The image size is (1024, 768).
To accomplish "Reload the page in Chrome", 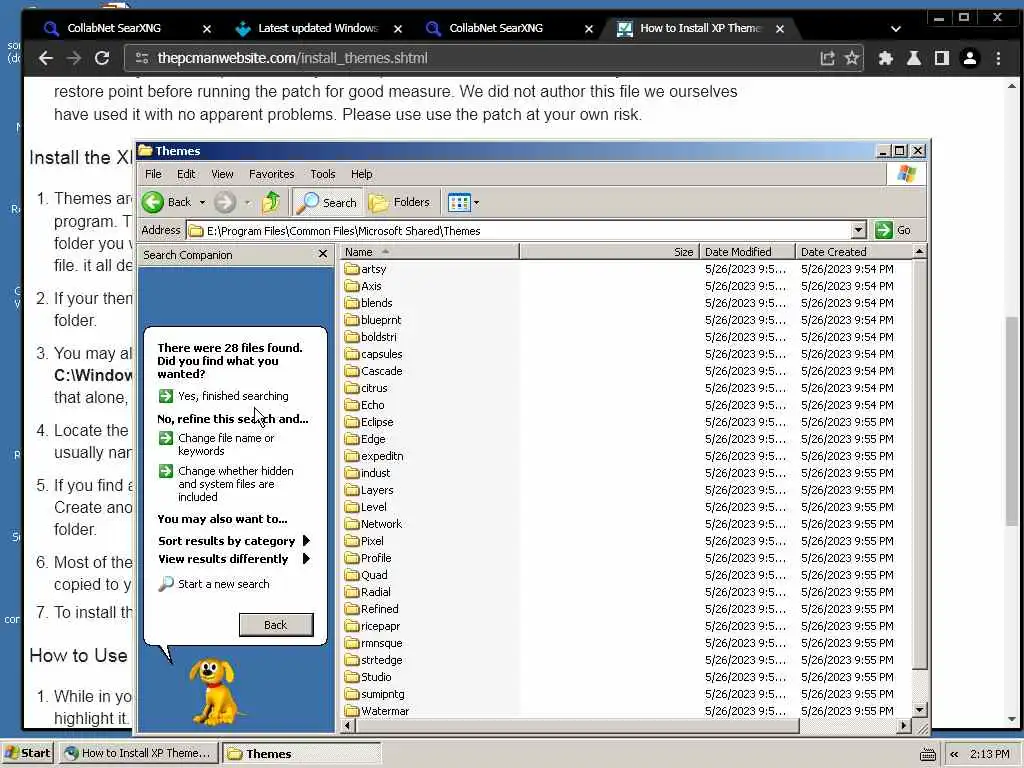I will coord(102,58).
